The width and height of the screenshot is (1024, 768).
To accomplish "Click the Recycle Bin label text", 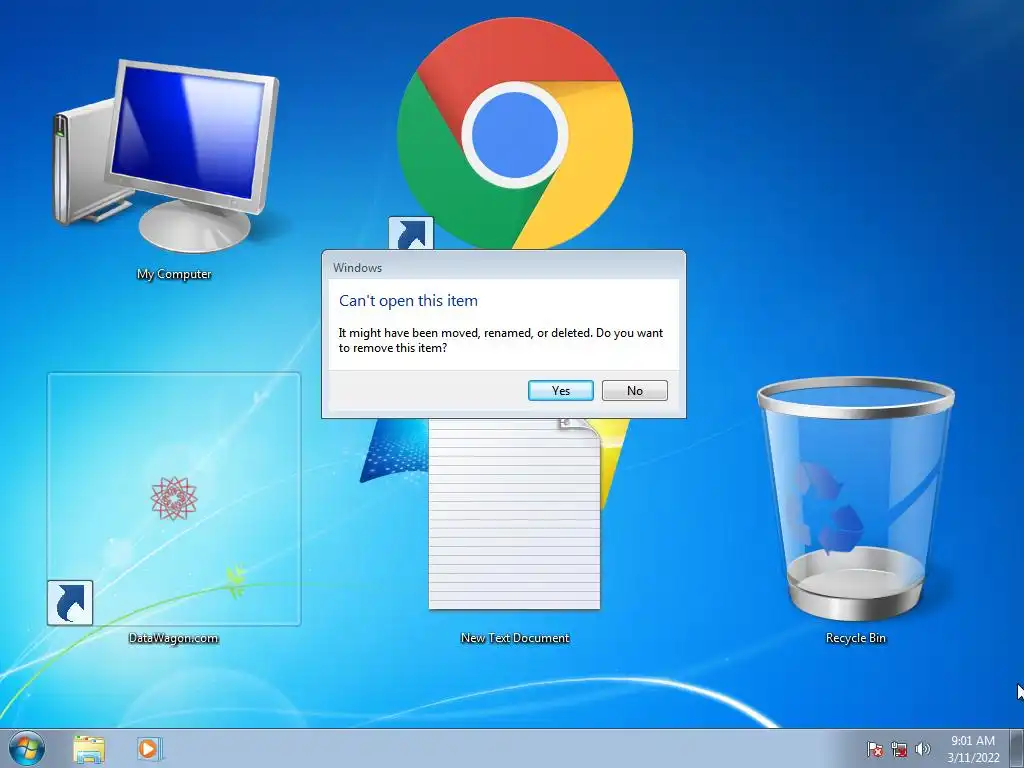I will (x=856, y=638).
